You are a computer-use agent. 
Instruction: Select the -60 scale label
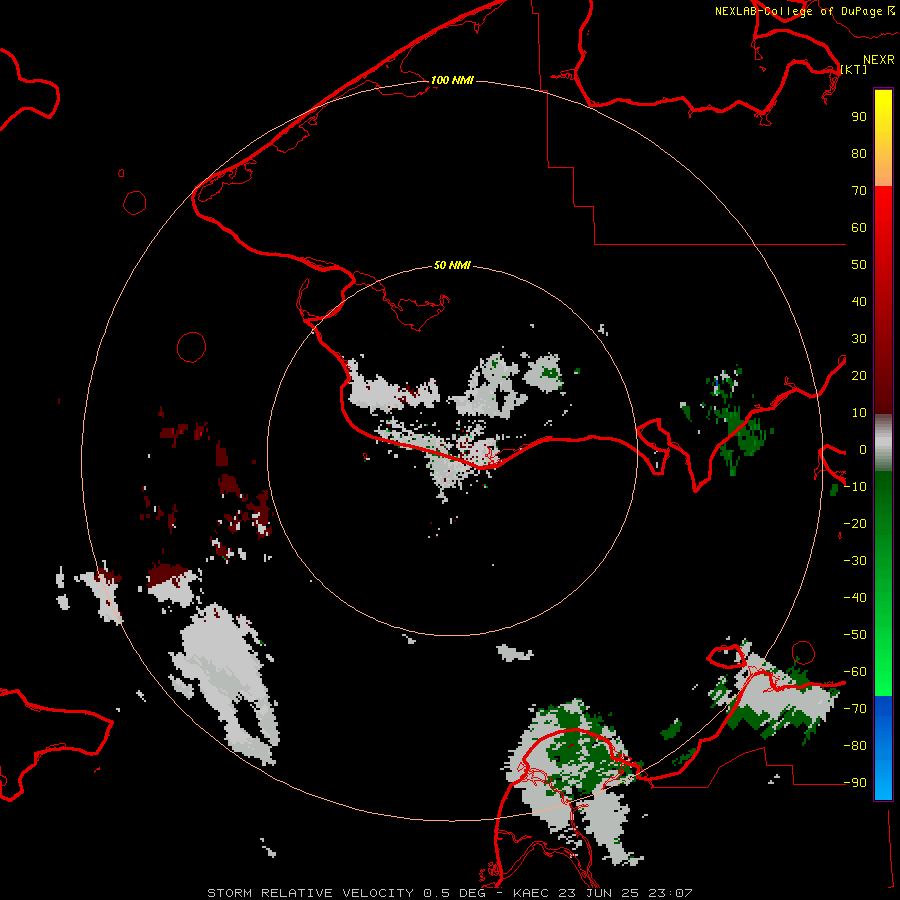855,672
